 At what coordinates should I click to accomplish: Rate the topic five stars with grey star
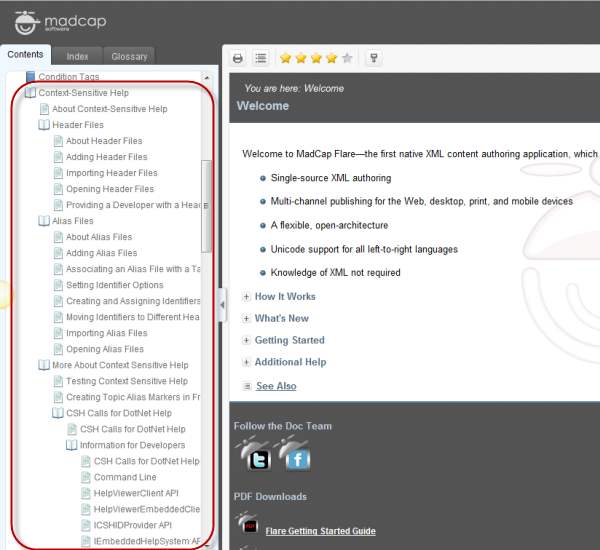[347, 58]
